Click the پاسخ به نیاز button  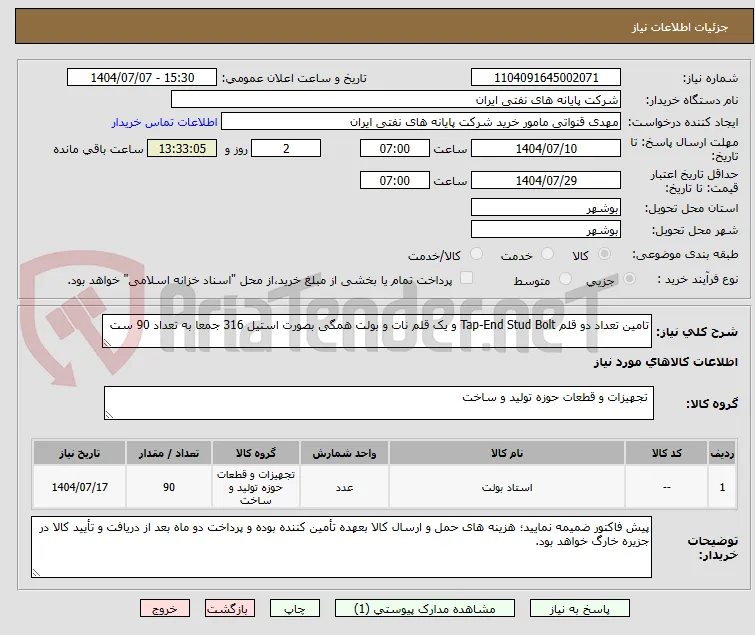coord(580,609)
